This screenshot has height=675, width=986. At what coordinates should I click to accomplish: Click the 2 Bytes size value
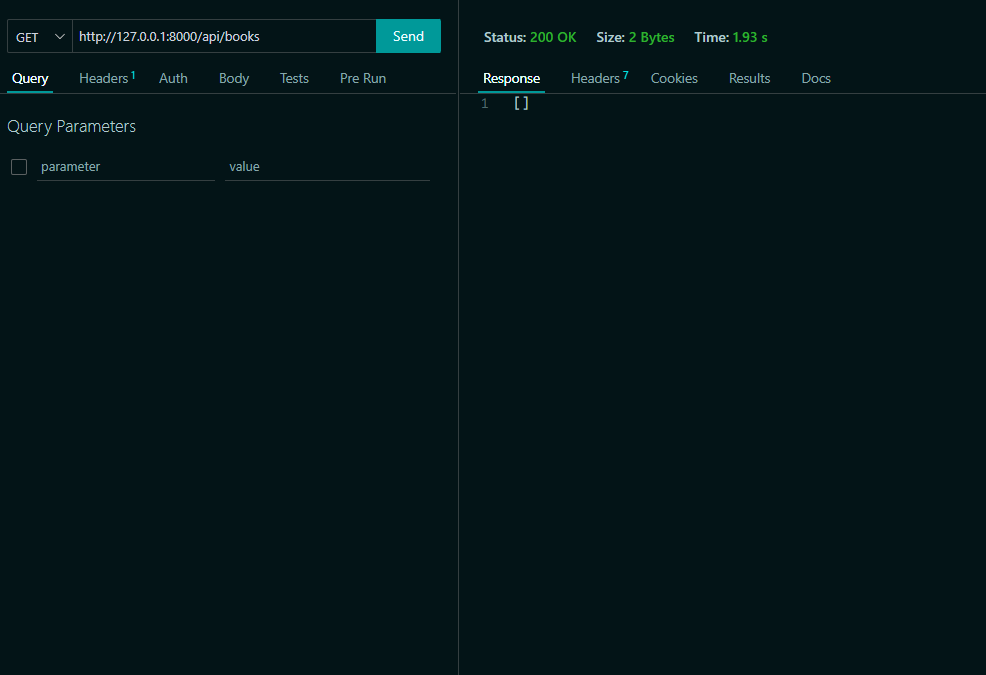tap(651, 37)
